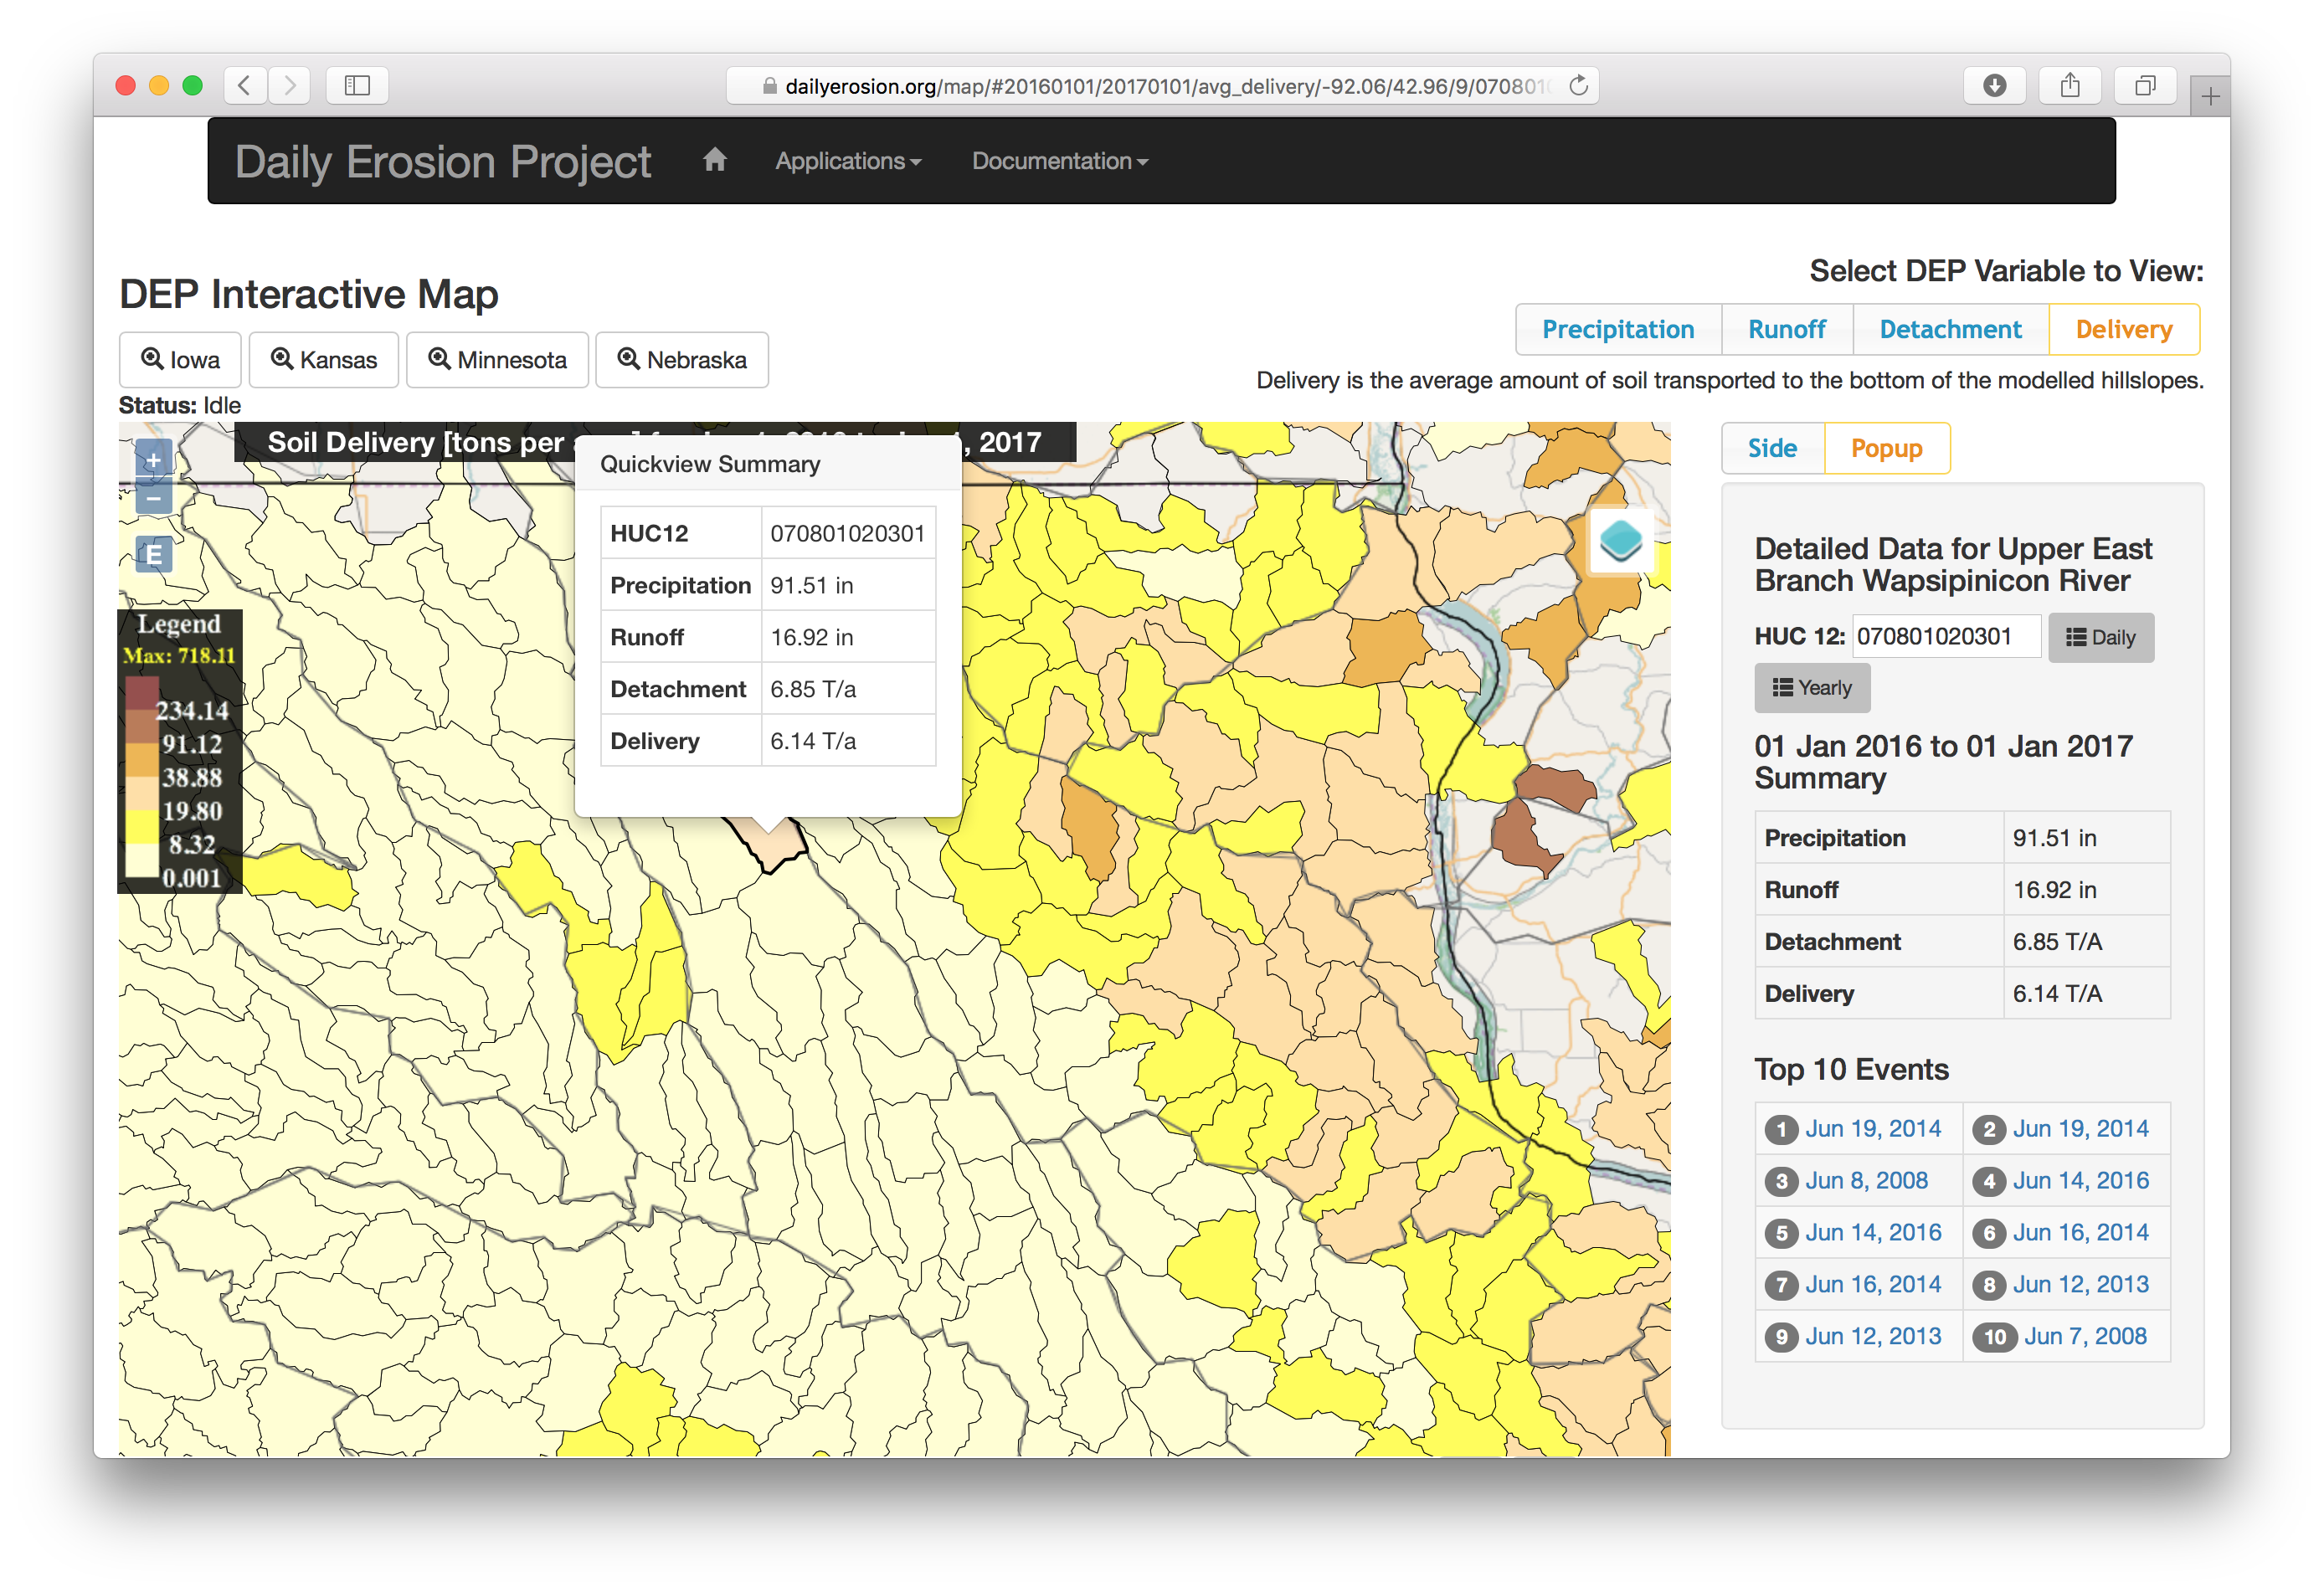Image resolution: width=2324 pixels, height=1592 pixels.
Task: Switch detail display to Popup mode
Action: coord(1886,448)
